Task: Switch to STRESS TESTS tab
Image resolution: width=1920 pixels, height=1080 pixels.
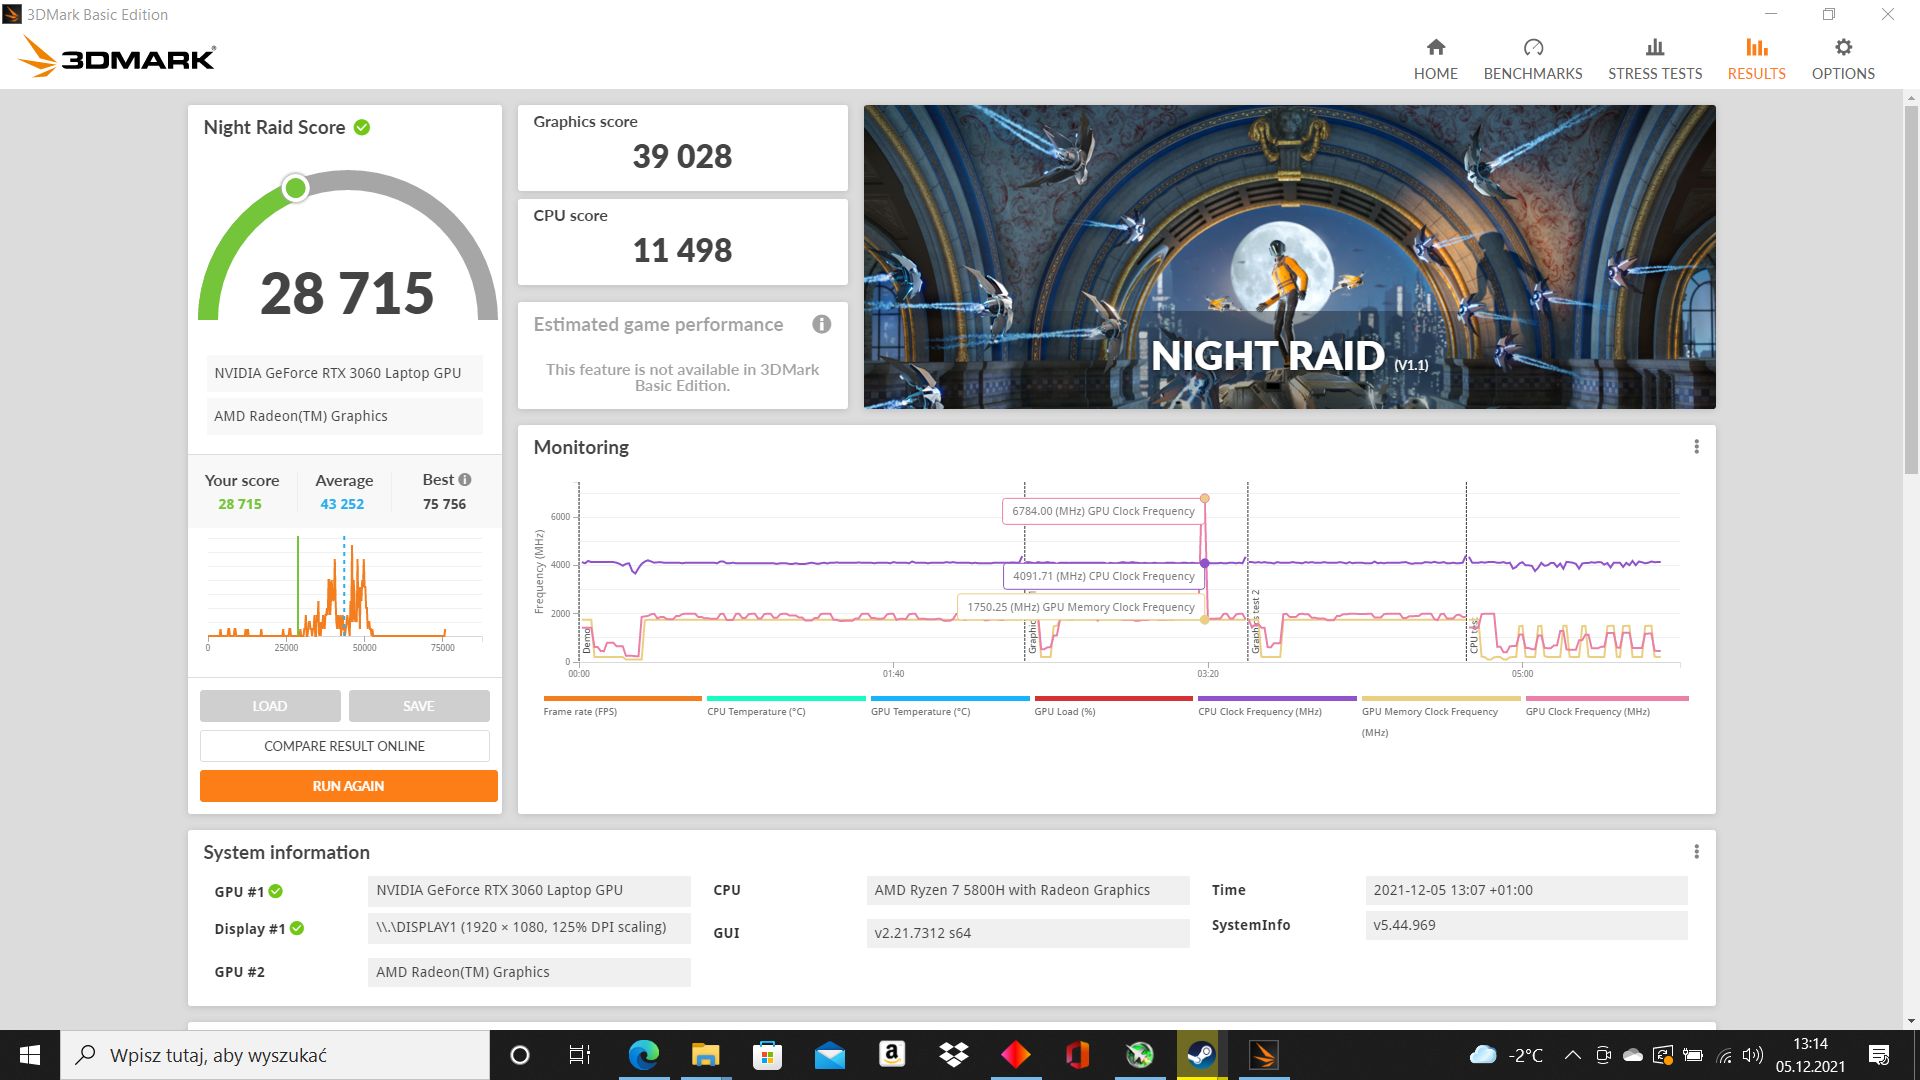Action: pos(1654,59)
